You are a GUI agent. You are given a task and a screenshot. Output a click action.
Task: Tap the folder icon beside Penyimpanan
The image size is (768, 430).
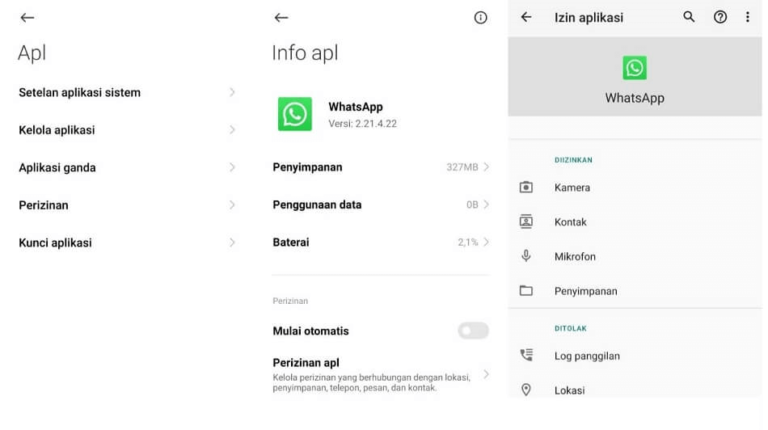point(526,290)
